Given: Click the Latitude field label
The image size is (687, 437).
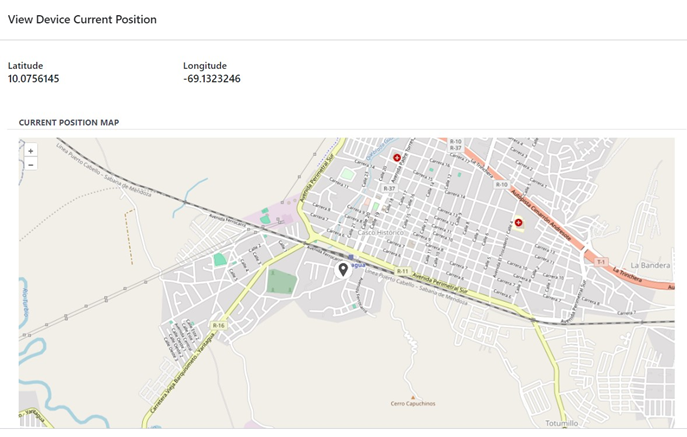Looking at the screenshot, I should 25,66.
